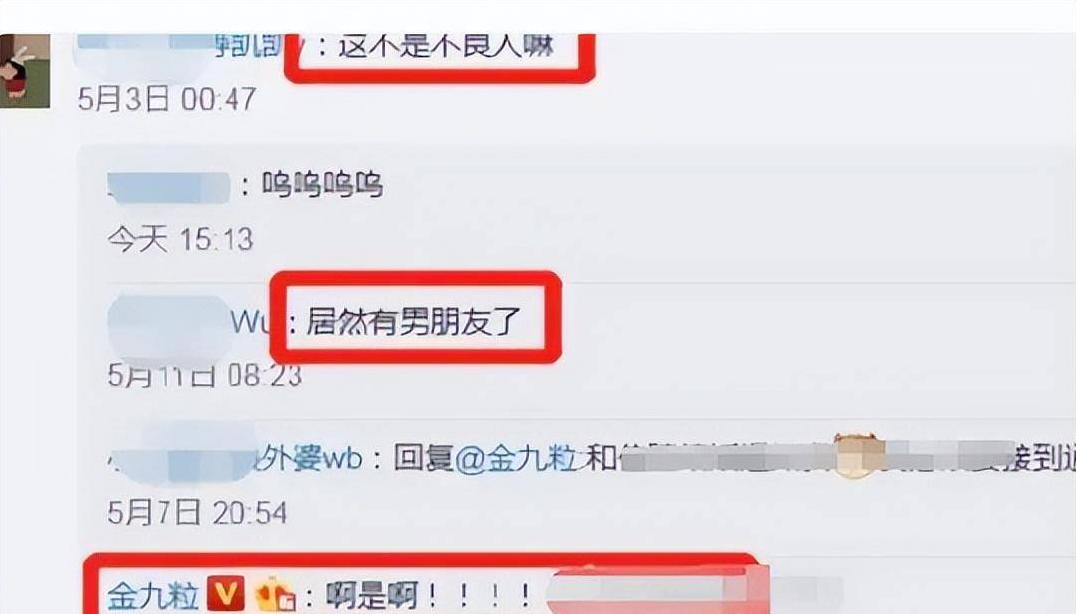
Task: Open the 金九粒 user profile name
Action: click(153, 595)
